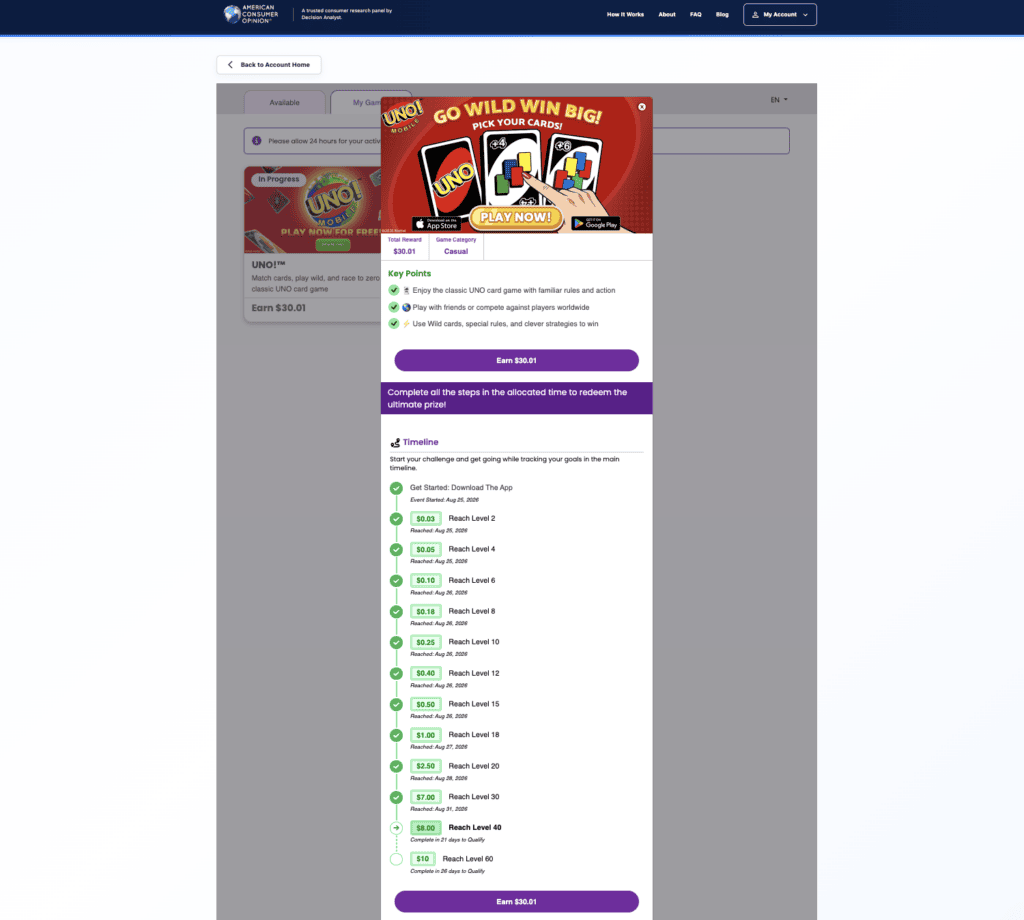Click the checkmark beside Reach Level 30
Viewport: 1024px width, 920px height.
click(396, 797)
